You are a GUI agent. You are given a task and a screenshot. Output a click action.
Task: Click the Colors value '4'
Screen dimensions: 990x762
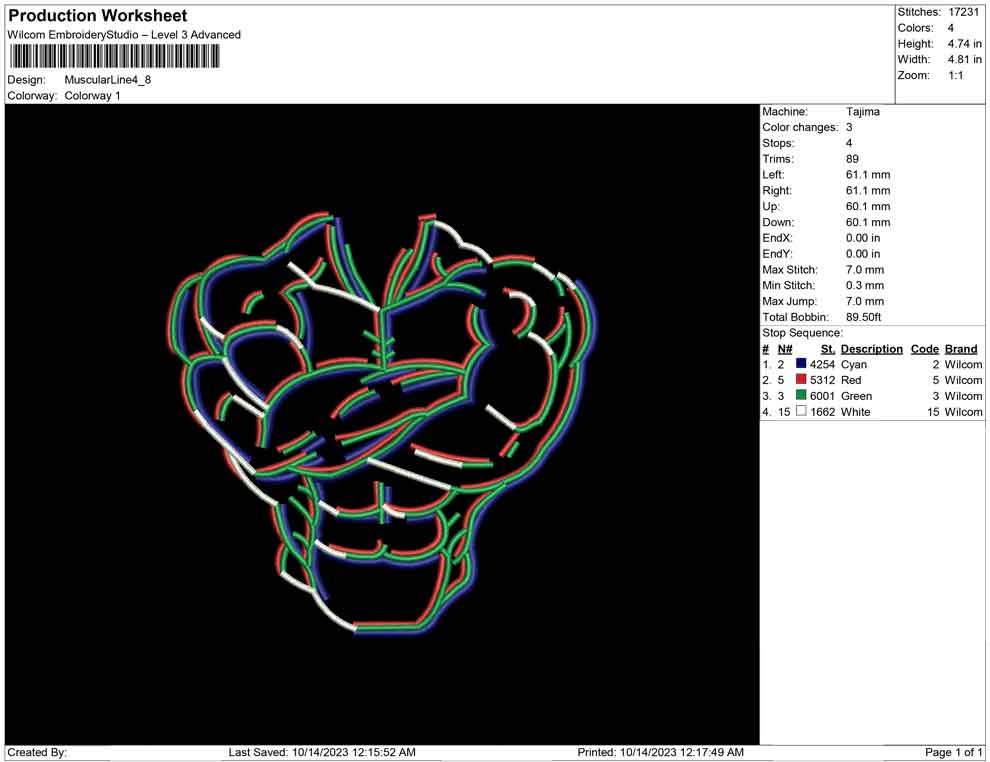click(951, 28)
